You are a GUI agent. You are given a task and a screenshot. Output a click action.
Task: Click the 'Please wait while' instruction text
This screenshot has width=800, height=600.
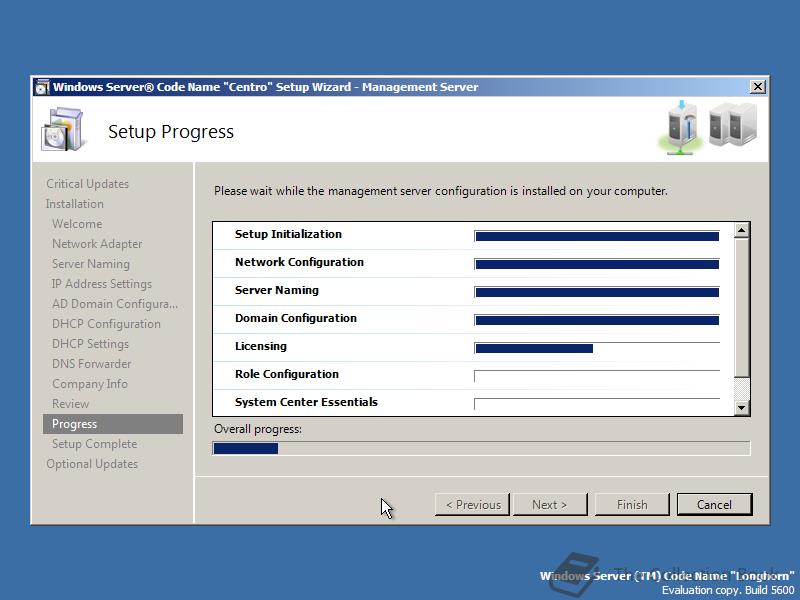[441, 191]
